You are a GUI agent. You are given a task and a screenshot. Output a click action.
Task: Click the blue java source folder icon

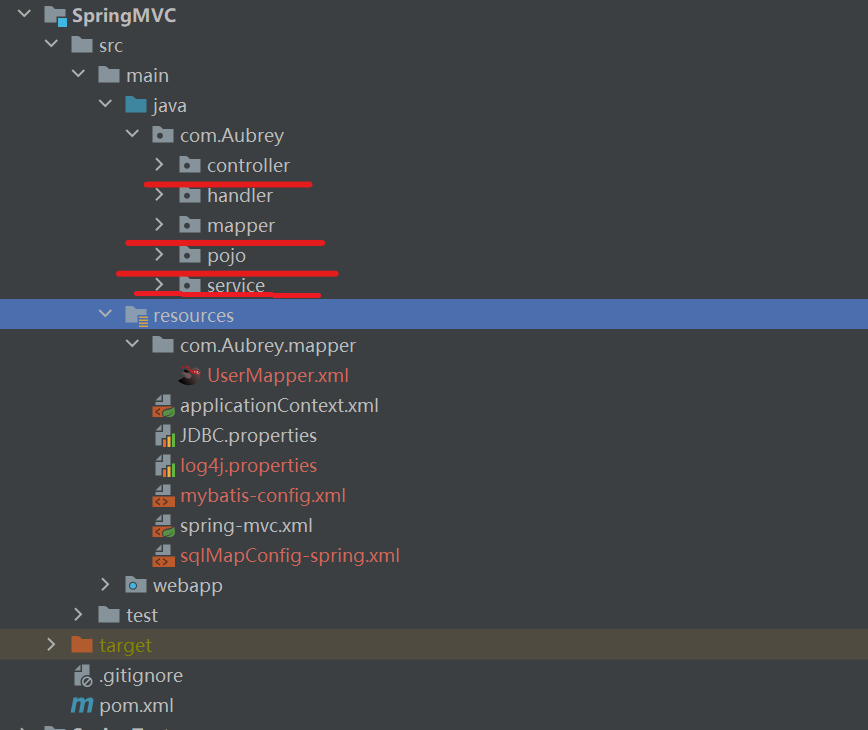point(136,105)
